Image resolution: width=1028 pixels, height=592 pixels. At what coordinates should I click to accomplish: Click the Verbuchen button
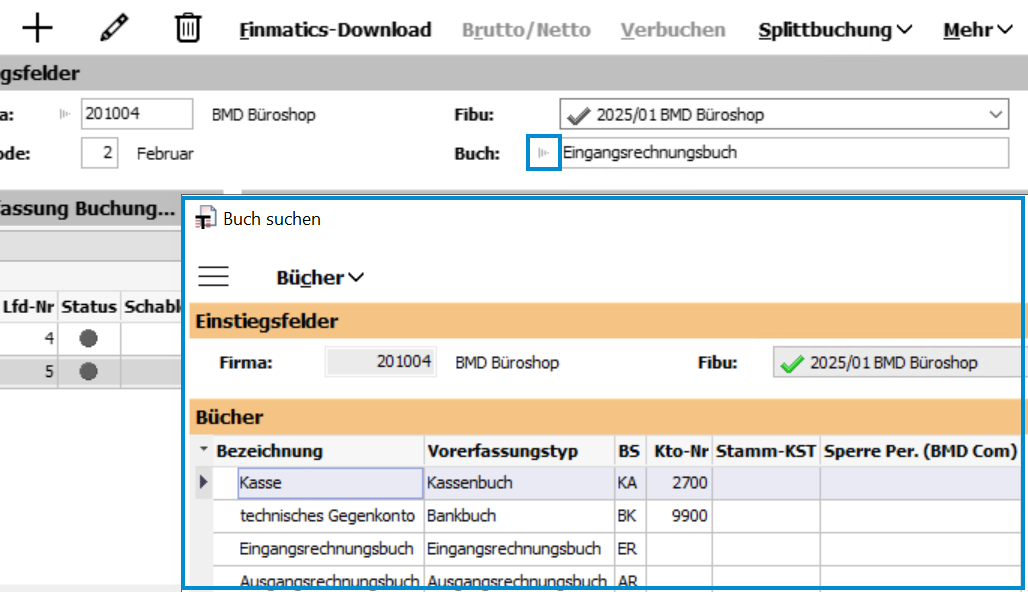point(672,29)
